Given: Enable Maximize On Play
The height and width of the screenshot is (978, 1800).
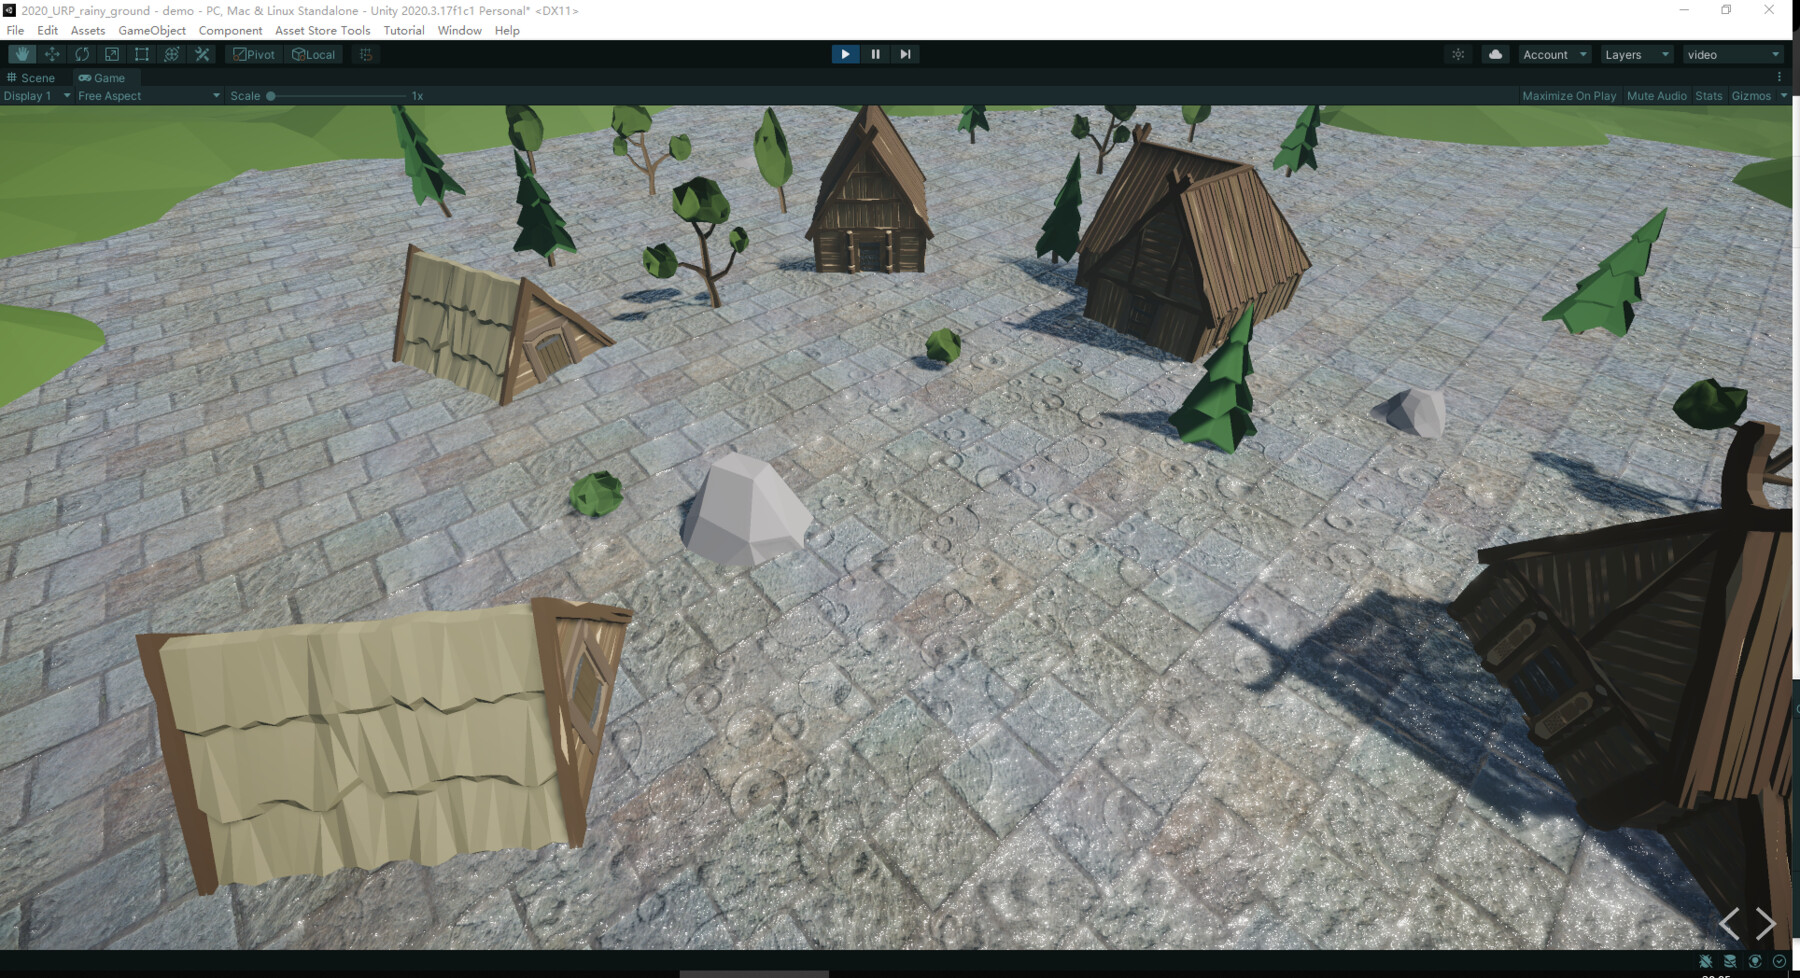Looking at the screenshot, I should (1568, 95).
